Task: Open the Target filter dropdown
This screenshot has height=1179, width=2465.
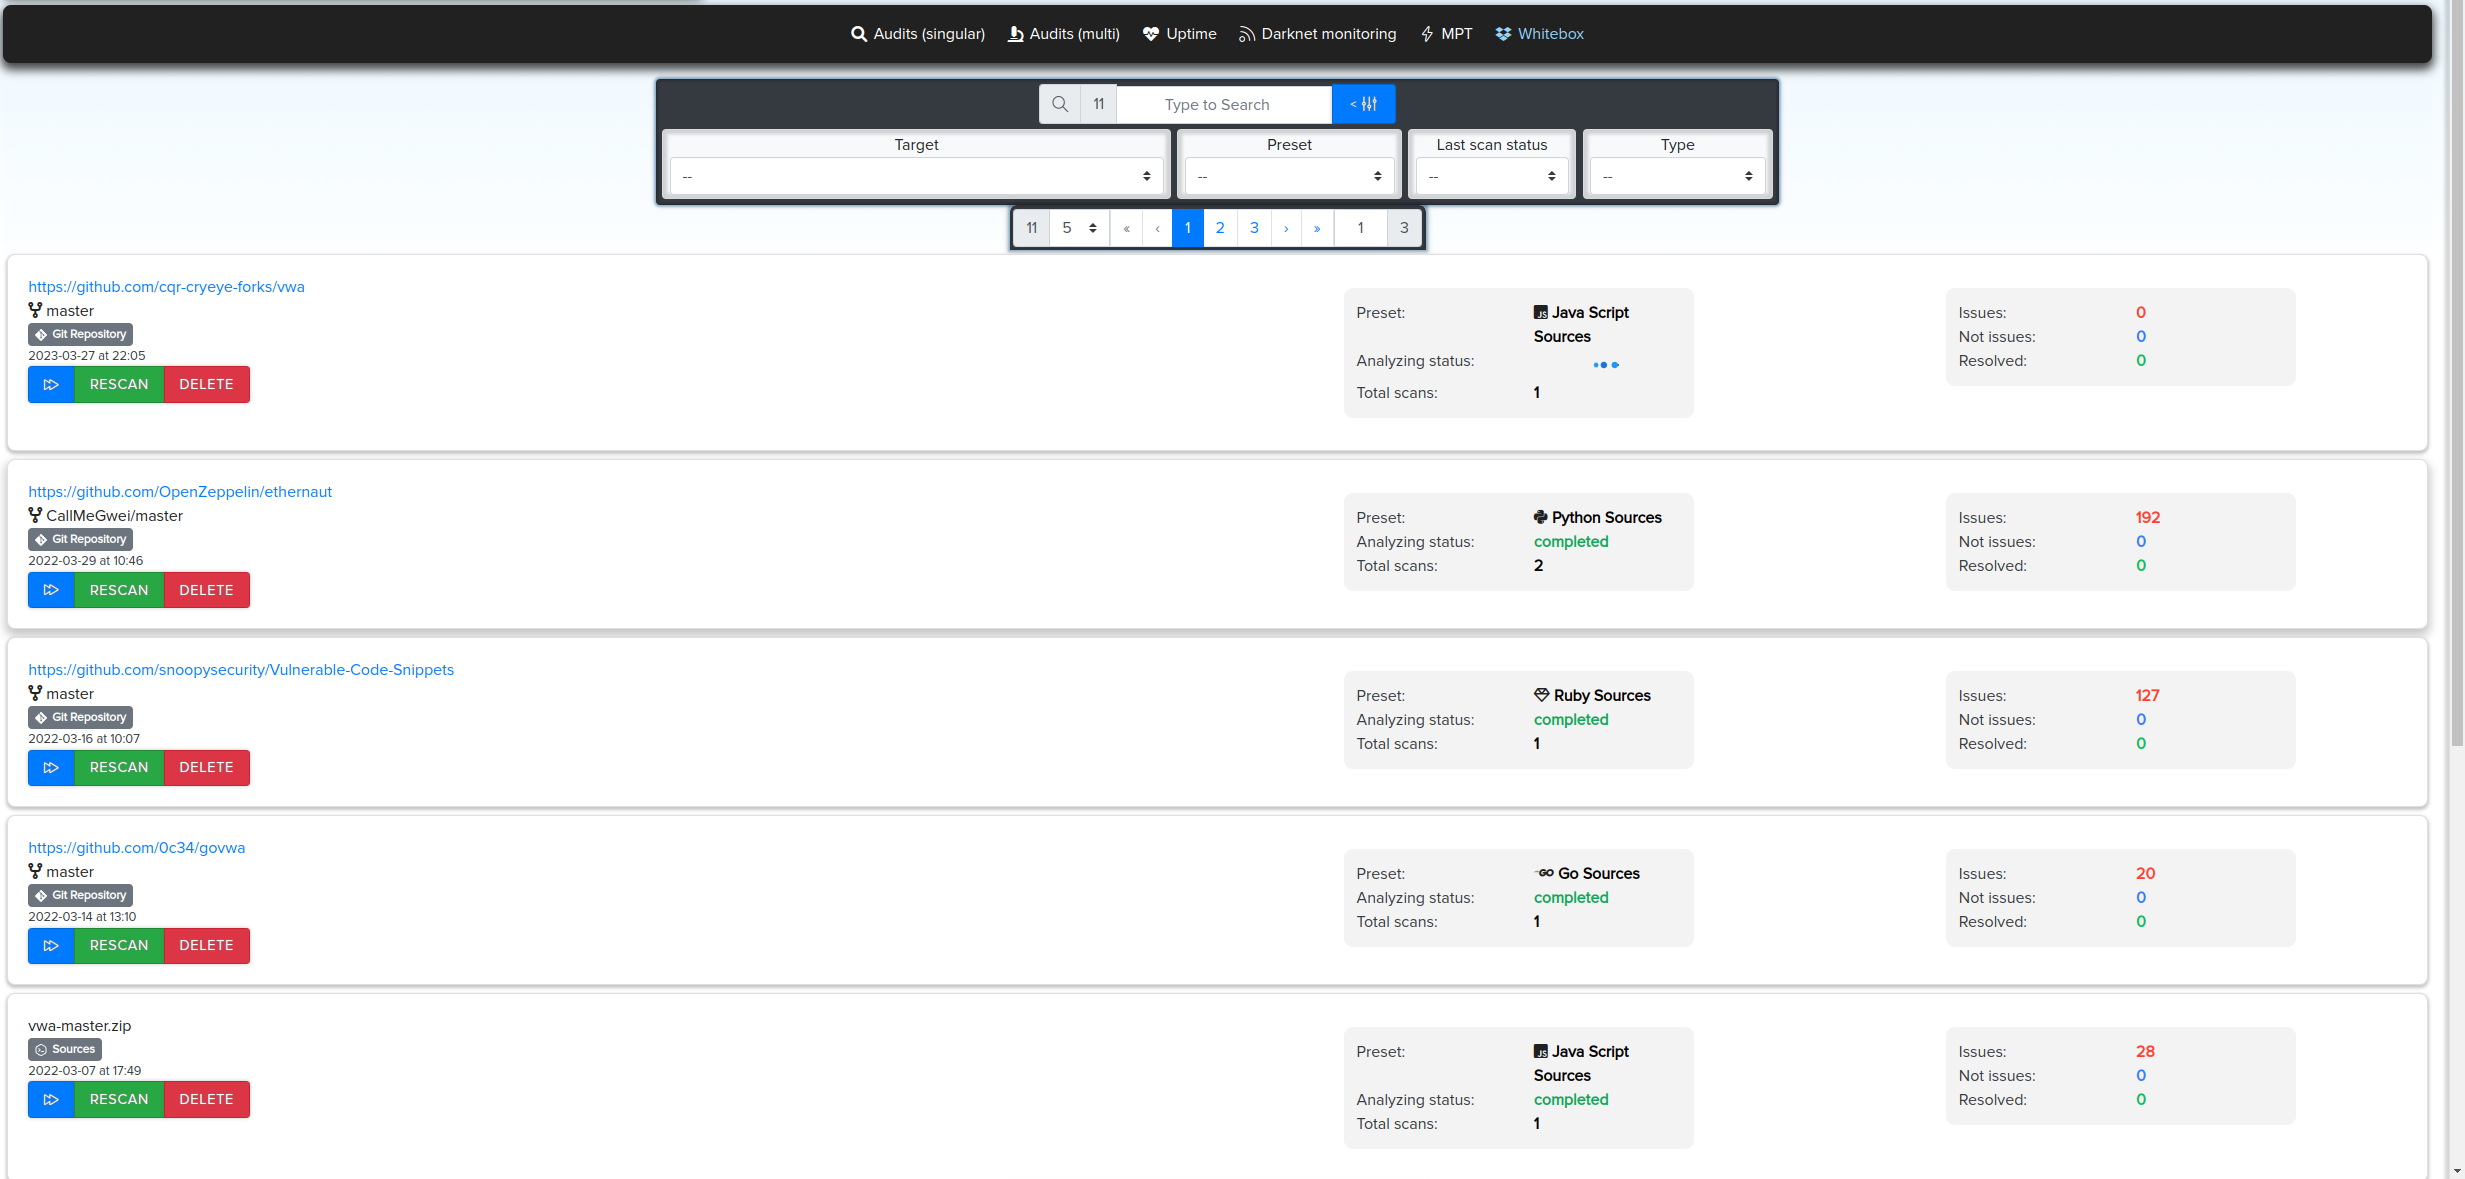Action: click(916, 176)
